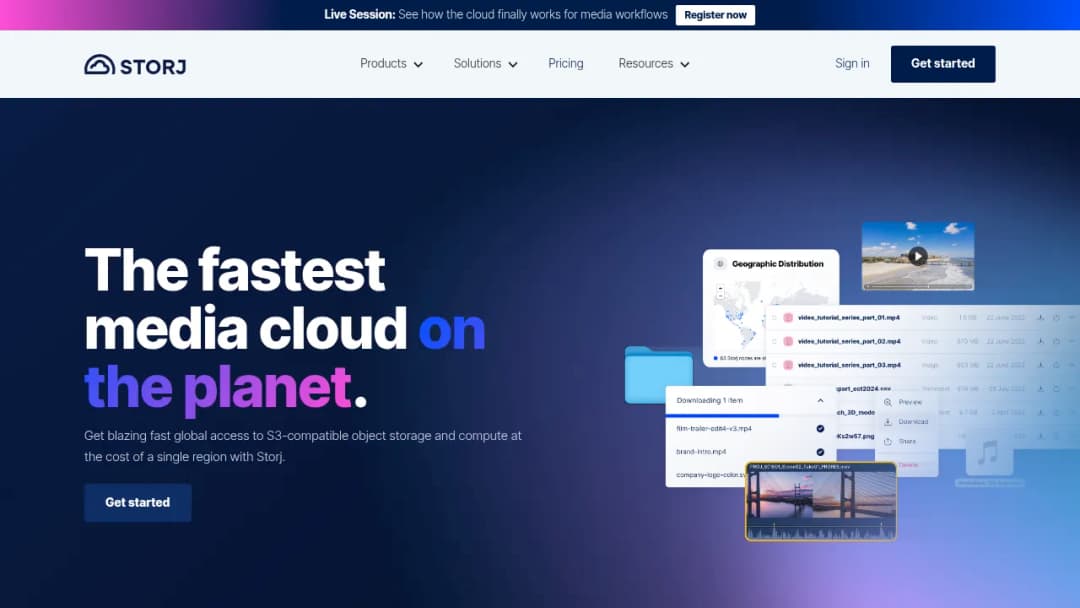This screenshot has width=1080, height=608.
Task: Click magnifier icon beside Preview
Action: coord(888,402)
